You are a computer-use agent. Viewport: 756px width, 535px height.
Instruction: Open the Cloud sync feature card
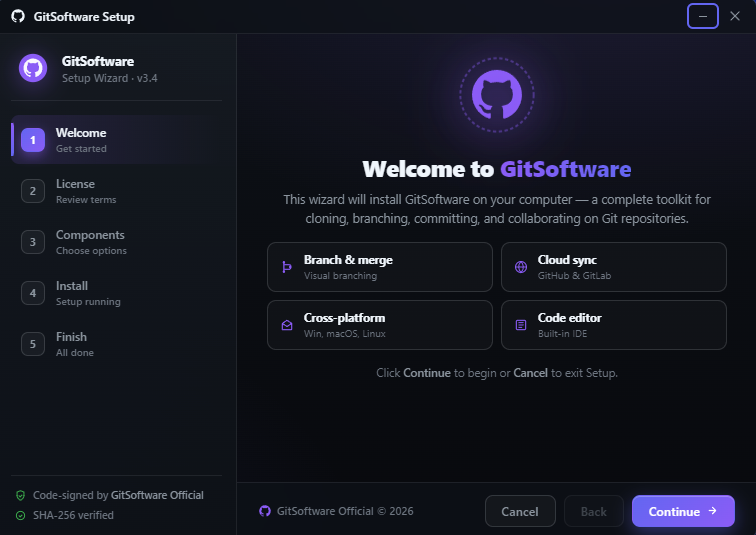point(614,267)
